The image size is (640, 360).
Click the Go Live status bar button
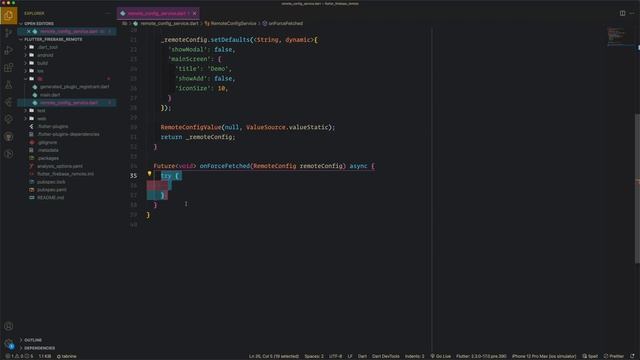(x=440, y=356)
